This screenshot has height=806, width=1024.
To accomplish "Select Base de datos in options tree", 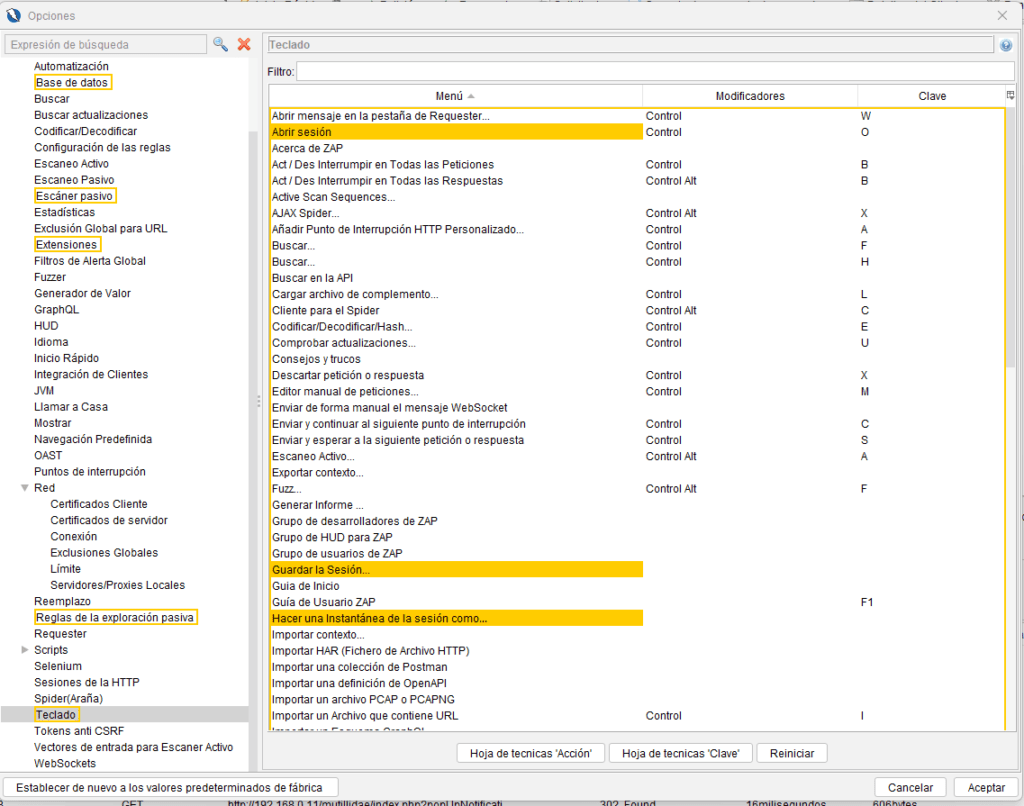I will click(x=72, y=82).
